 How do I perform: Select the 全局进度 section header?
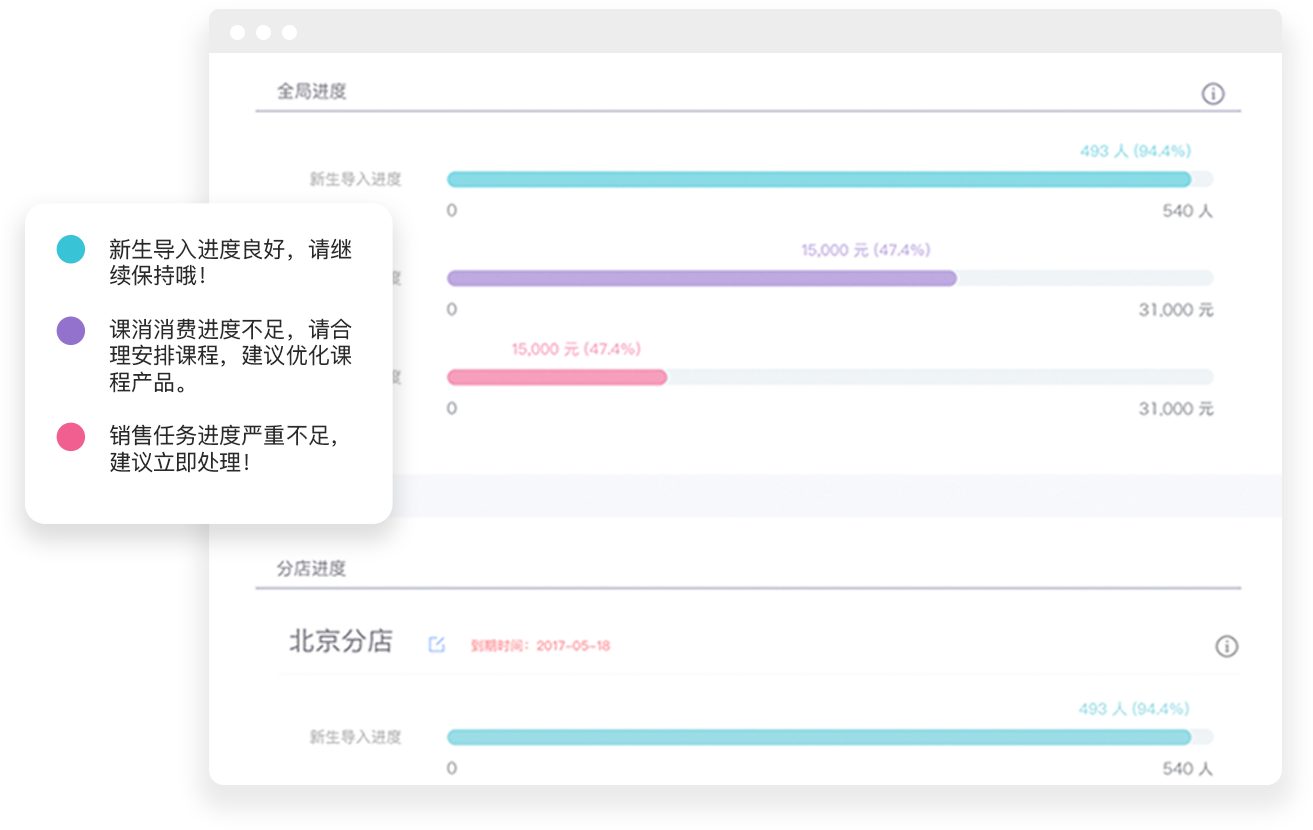(x=312, y=92)
